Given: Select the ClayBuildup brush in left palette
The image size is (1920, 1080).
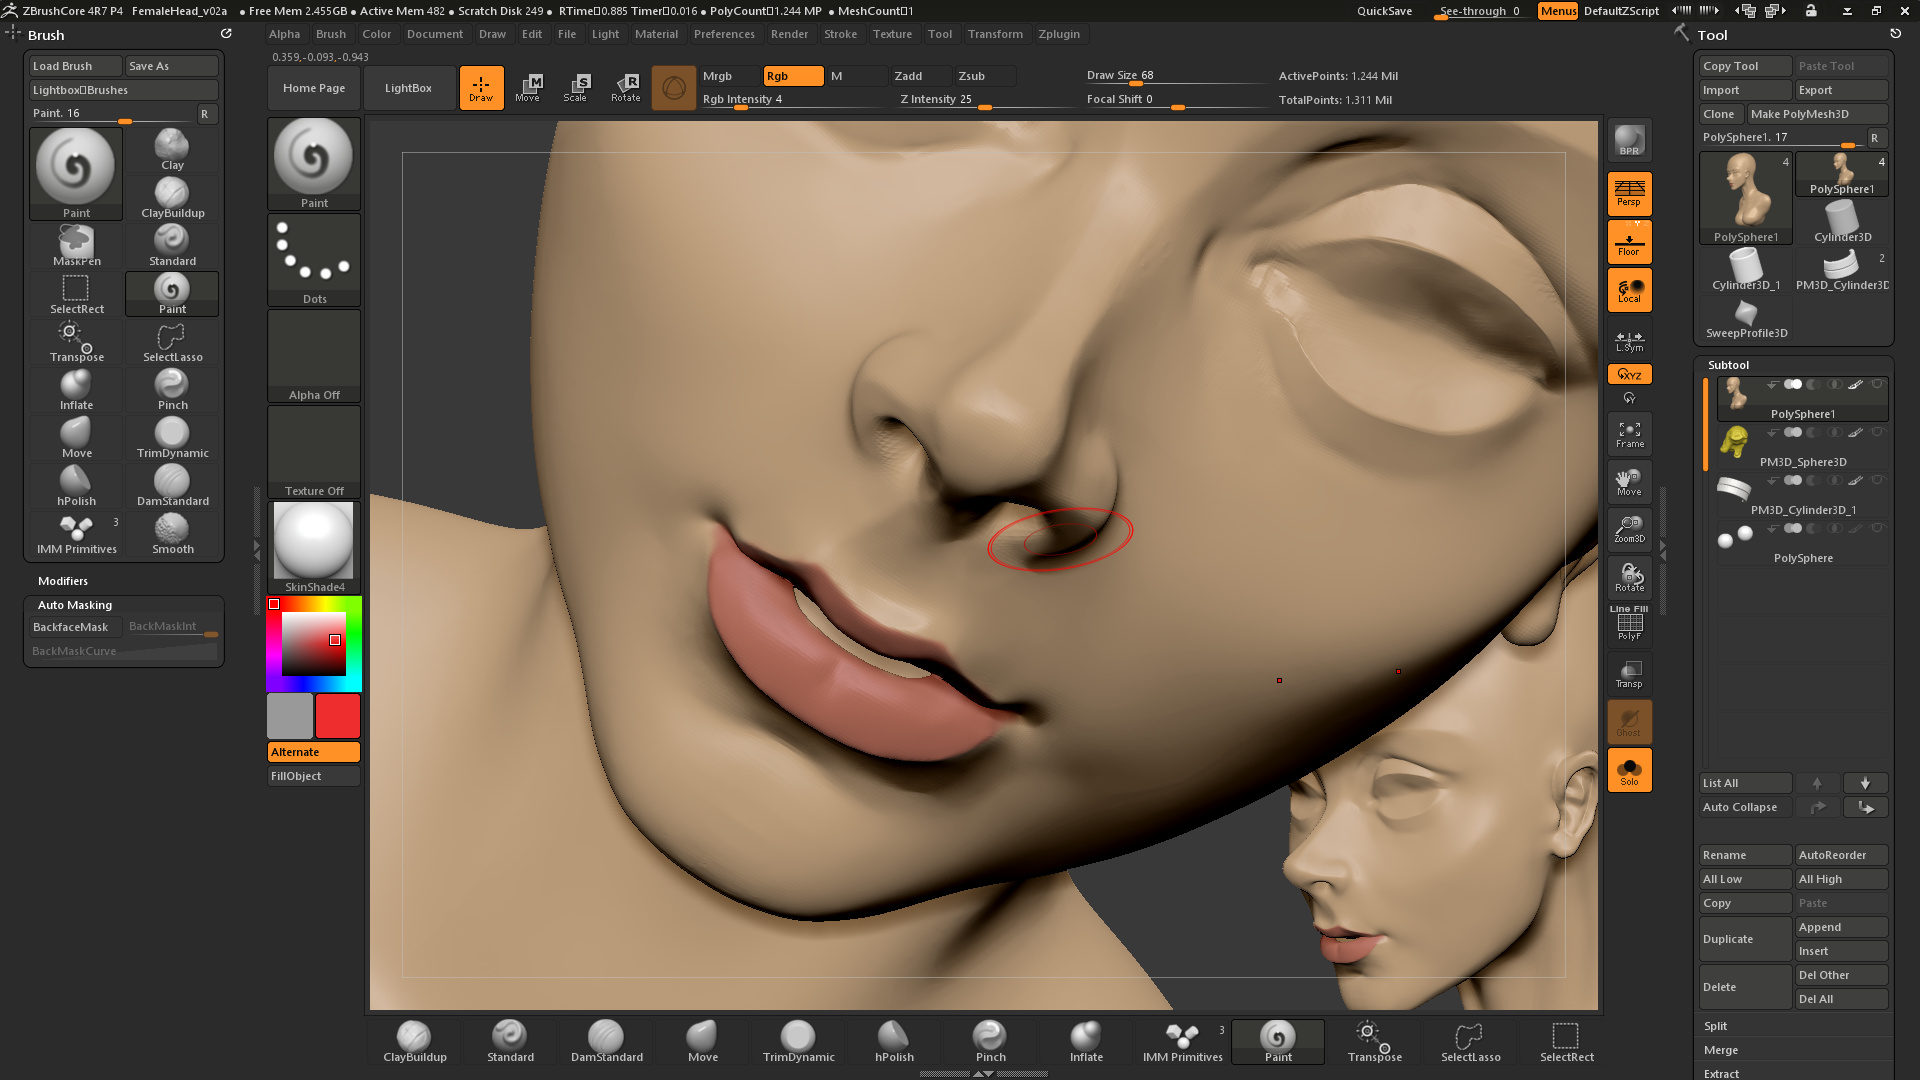Looking at the screenshot, I should pos(172,198).
